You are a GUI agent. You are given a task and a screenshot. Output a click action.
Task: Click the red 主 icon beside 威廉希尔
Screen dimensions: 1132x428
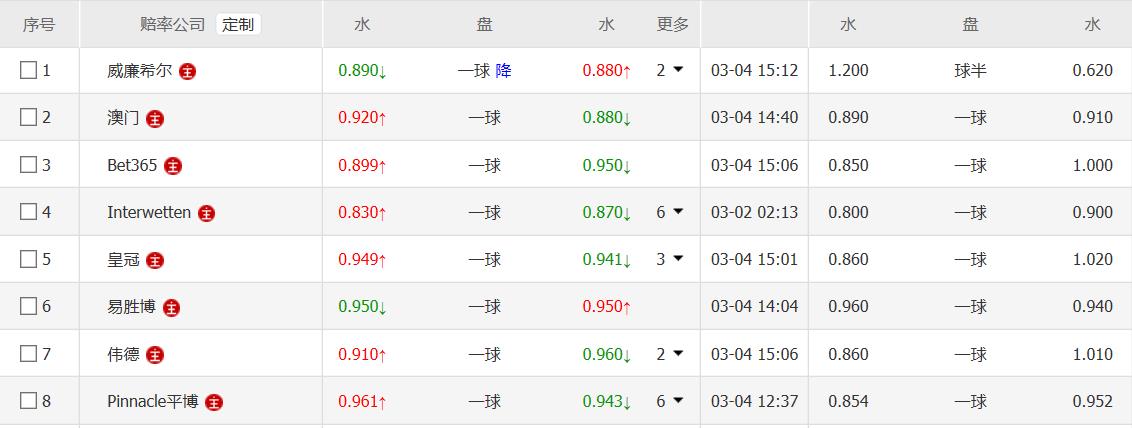click(188, 72)
